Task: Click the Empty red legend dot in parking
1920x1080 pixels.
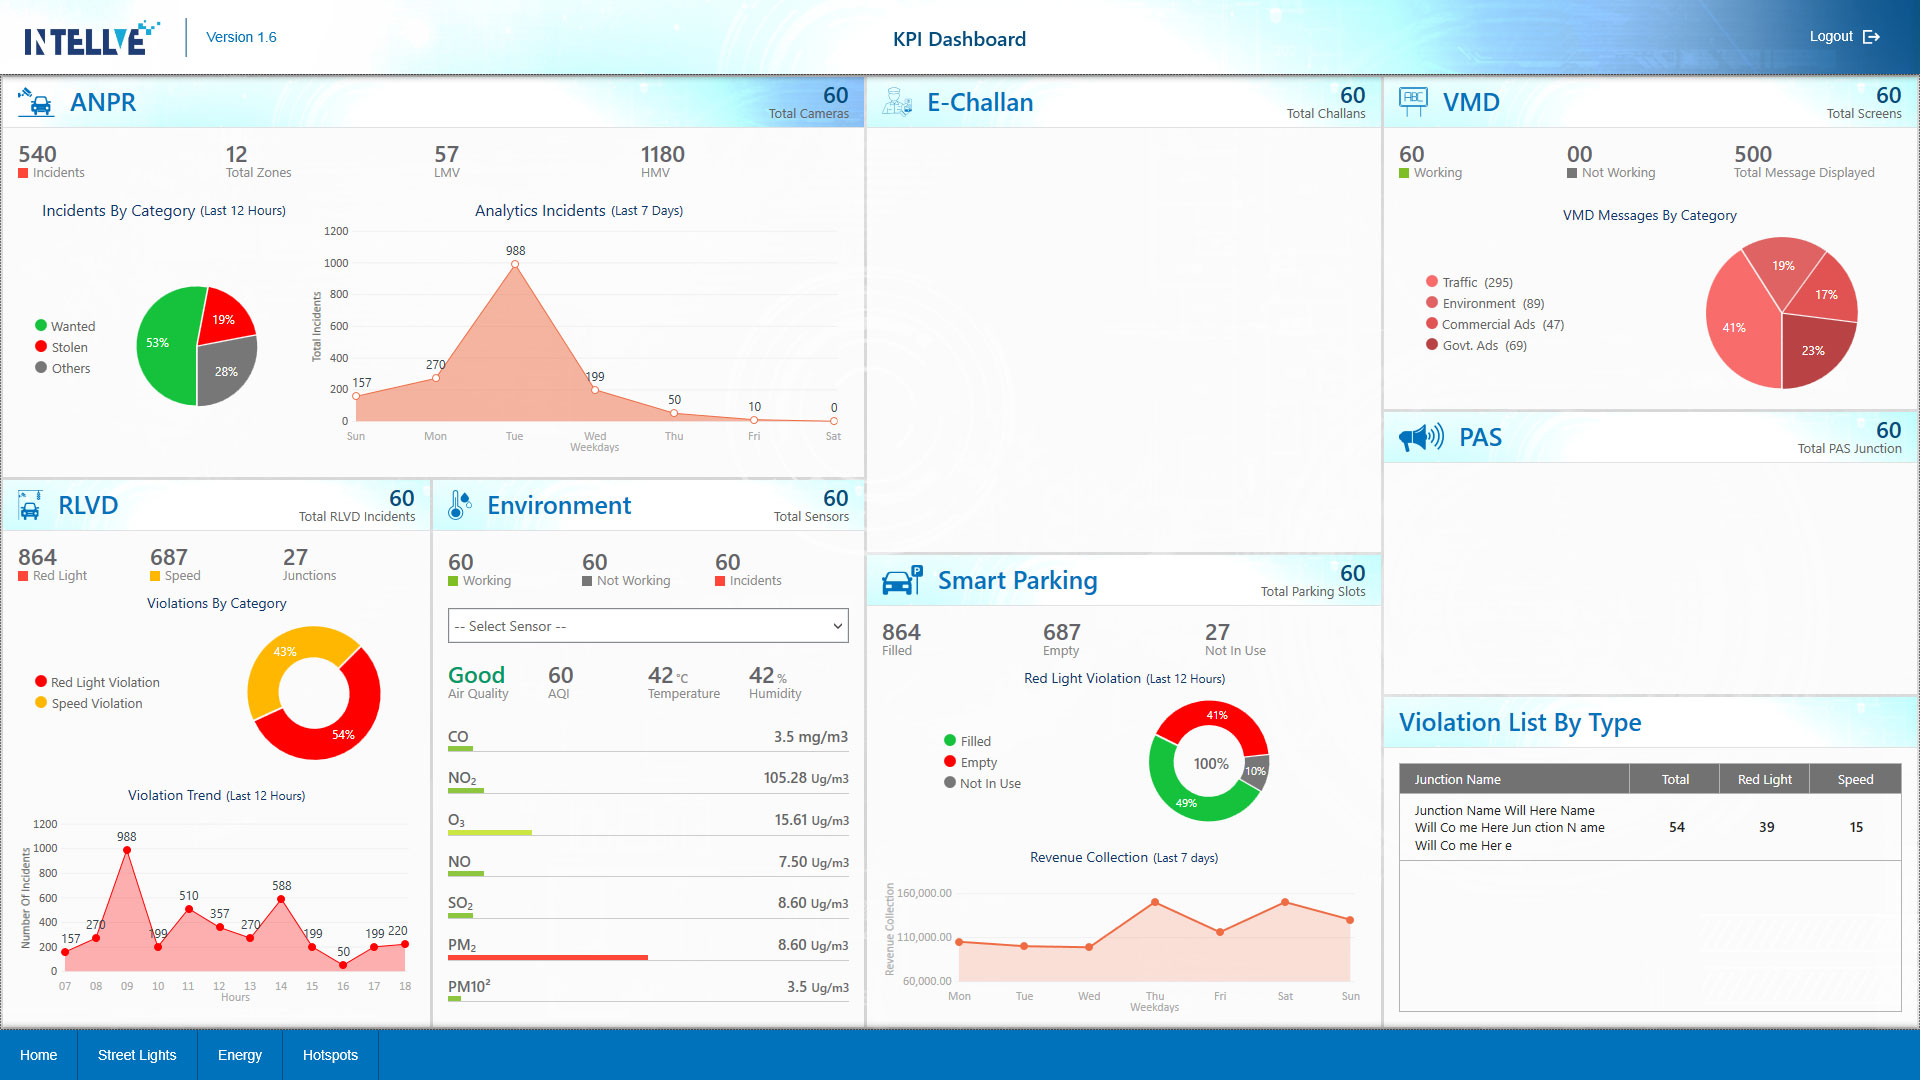Action: point(950,761)
